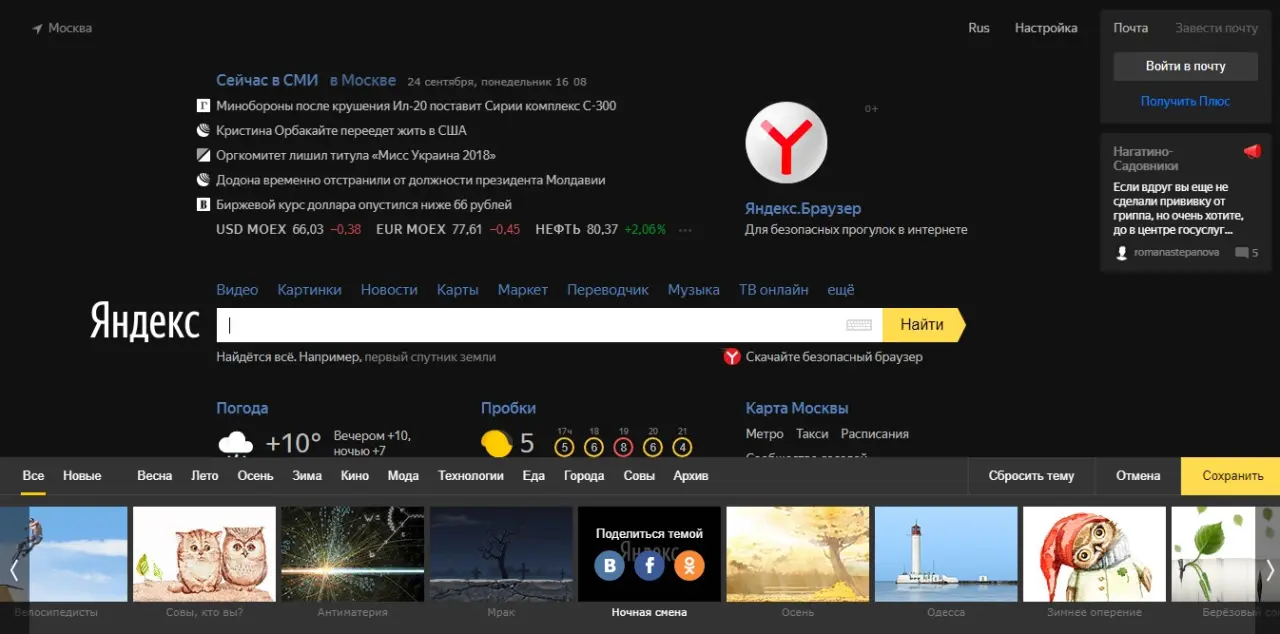
Task: Select the Технологии theme category
Action: [471, 476]
